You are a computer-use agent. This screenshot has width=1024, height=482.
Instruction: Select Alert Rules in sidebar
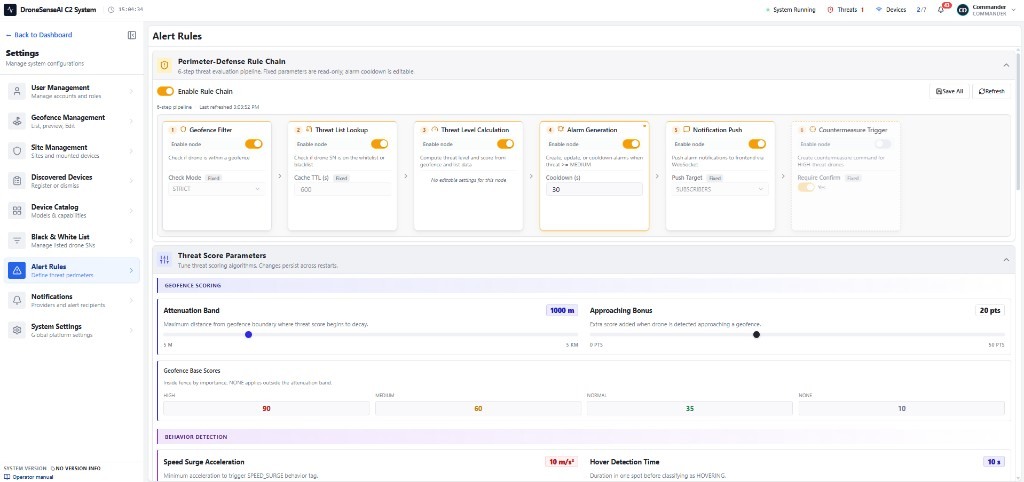point(72,270)
